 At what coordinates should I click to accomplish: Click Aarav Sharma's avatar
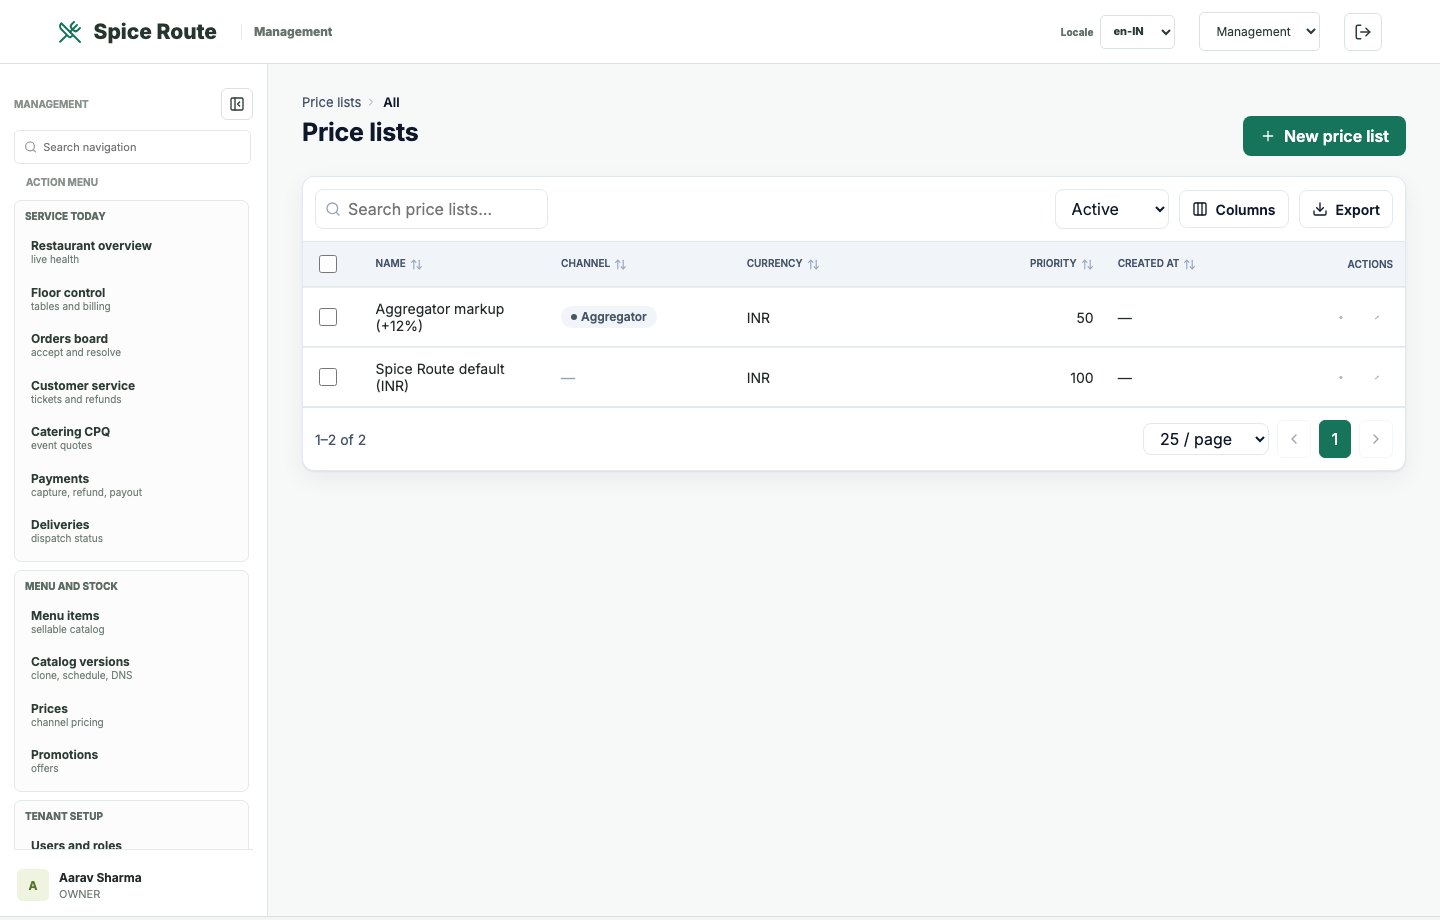[33, 885]
